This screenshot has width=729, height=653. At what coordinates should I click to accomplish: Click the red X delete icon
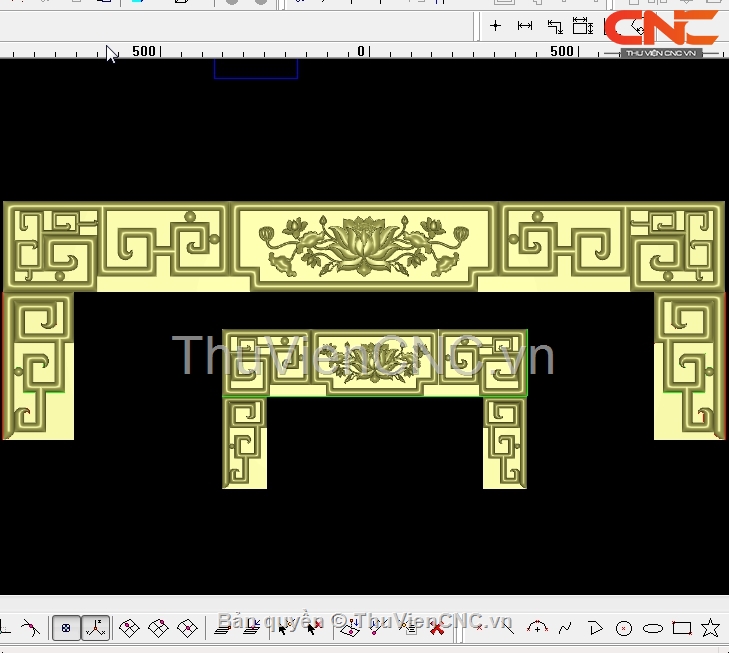click(436, 628)
